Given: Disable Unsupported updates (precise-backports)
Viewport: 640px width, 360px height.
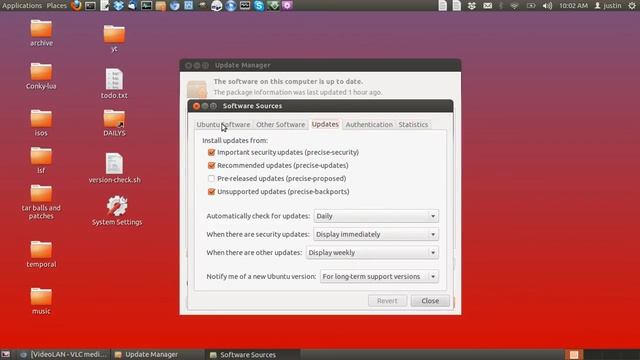Looking at the screenshot, I should tap(211, 191).
